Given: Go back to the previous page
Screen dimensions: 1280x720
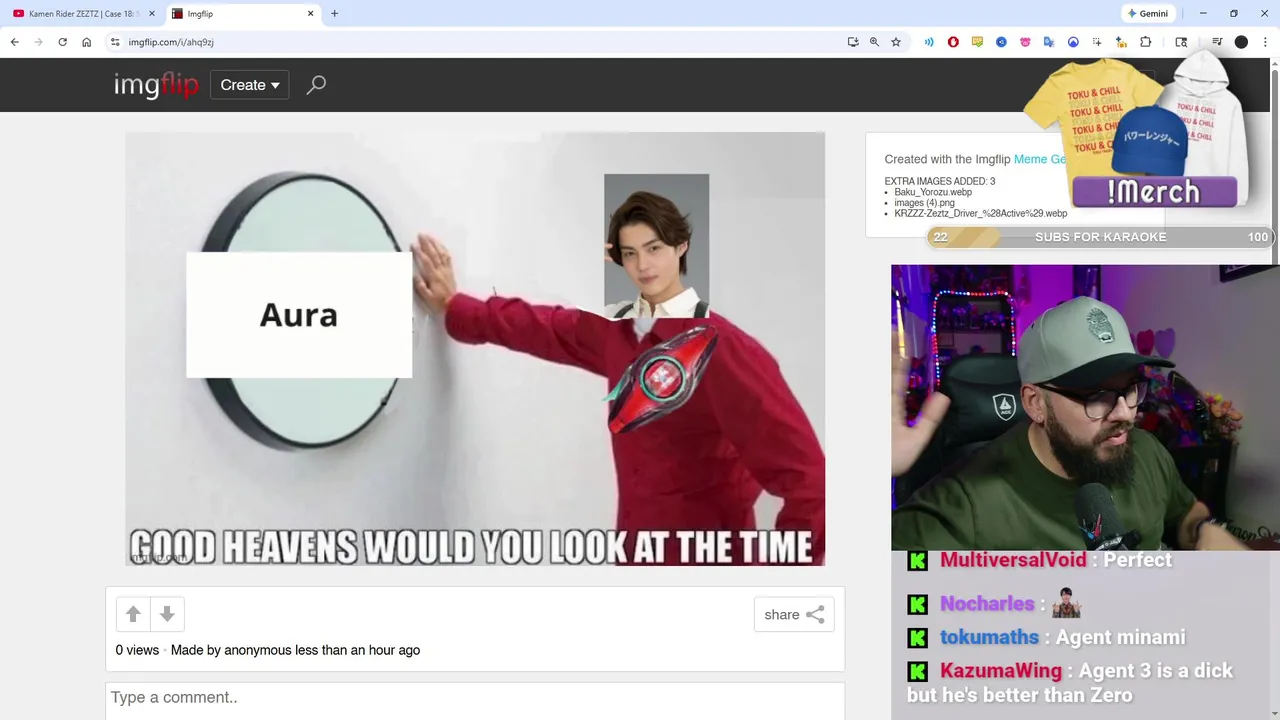Looking at the screenshot, I should [15, 42].
